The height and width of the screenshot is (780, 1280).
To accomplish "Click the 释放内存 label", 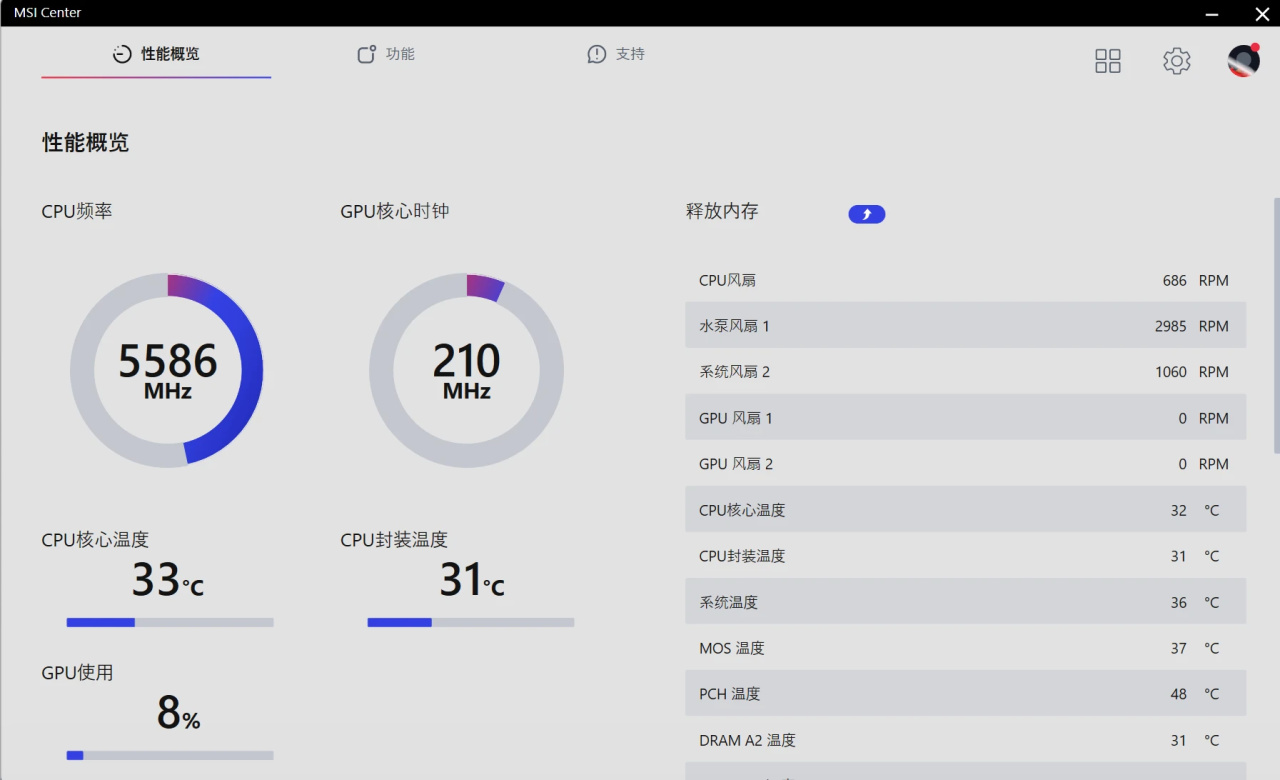I will [x=722, y=211].
